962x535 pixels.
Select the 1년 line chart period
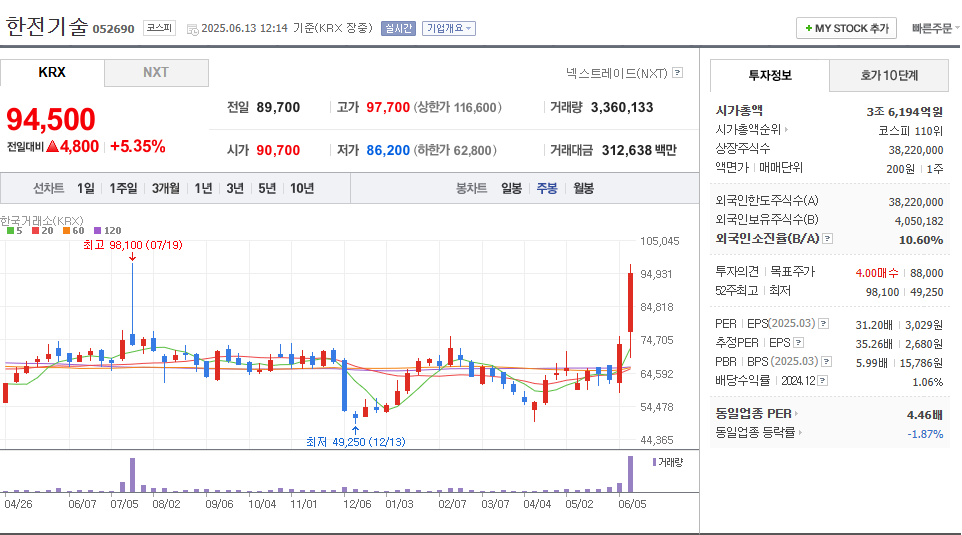pyautogui.click(x=203, y=188)
